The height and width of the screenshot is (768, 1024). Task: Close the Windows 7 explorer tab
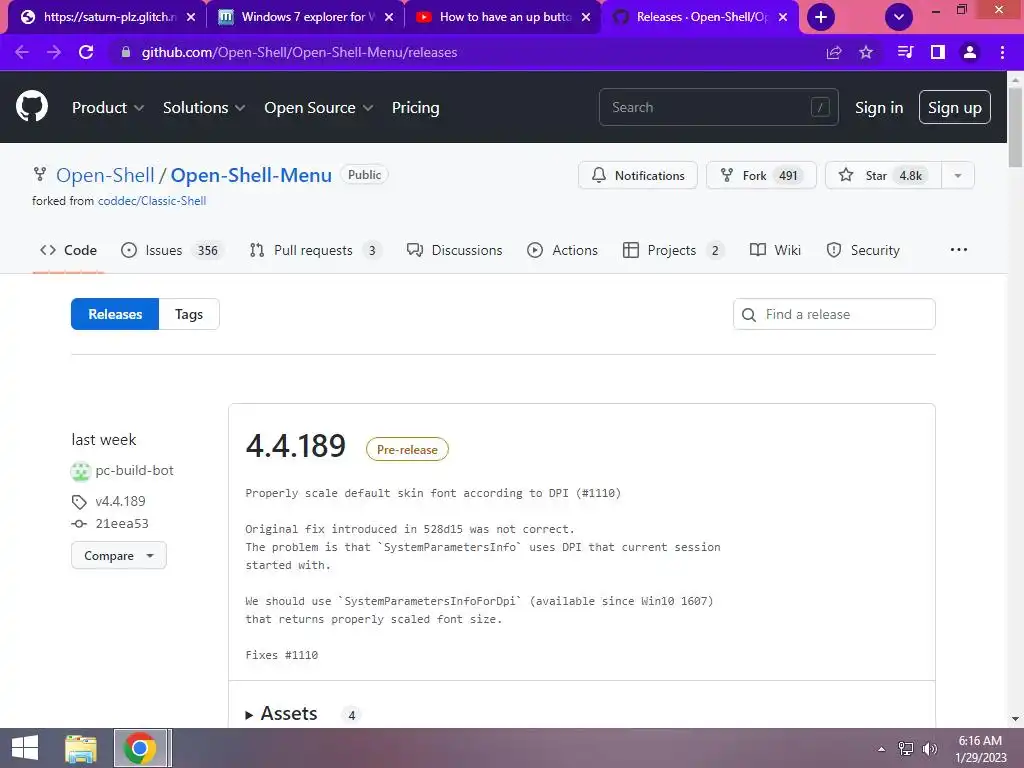(x=389, y=17)
